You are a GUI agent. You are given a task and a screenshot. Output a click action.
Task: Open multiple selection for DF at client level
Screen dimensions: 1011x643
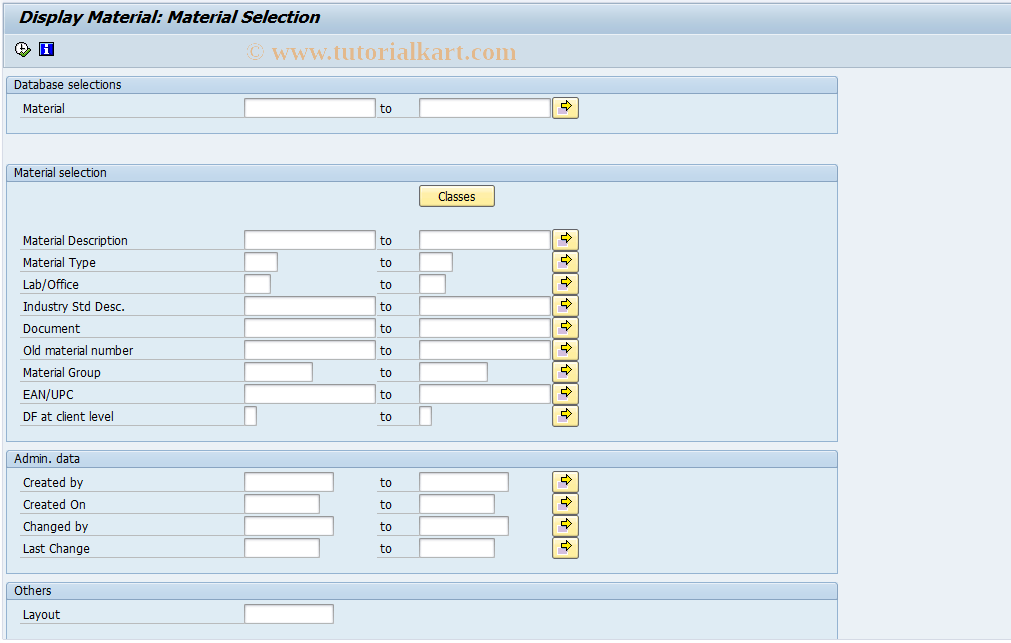point(565,415)
